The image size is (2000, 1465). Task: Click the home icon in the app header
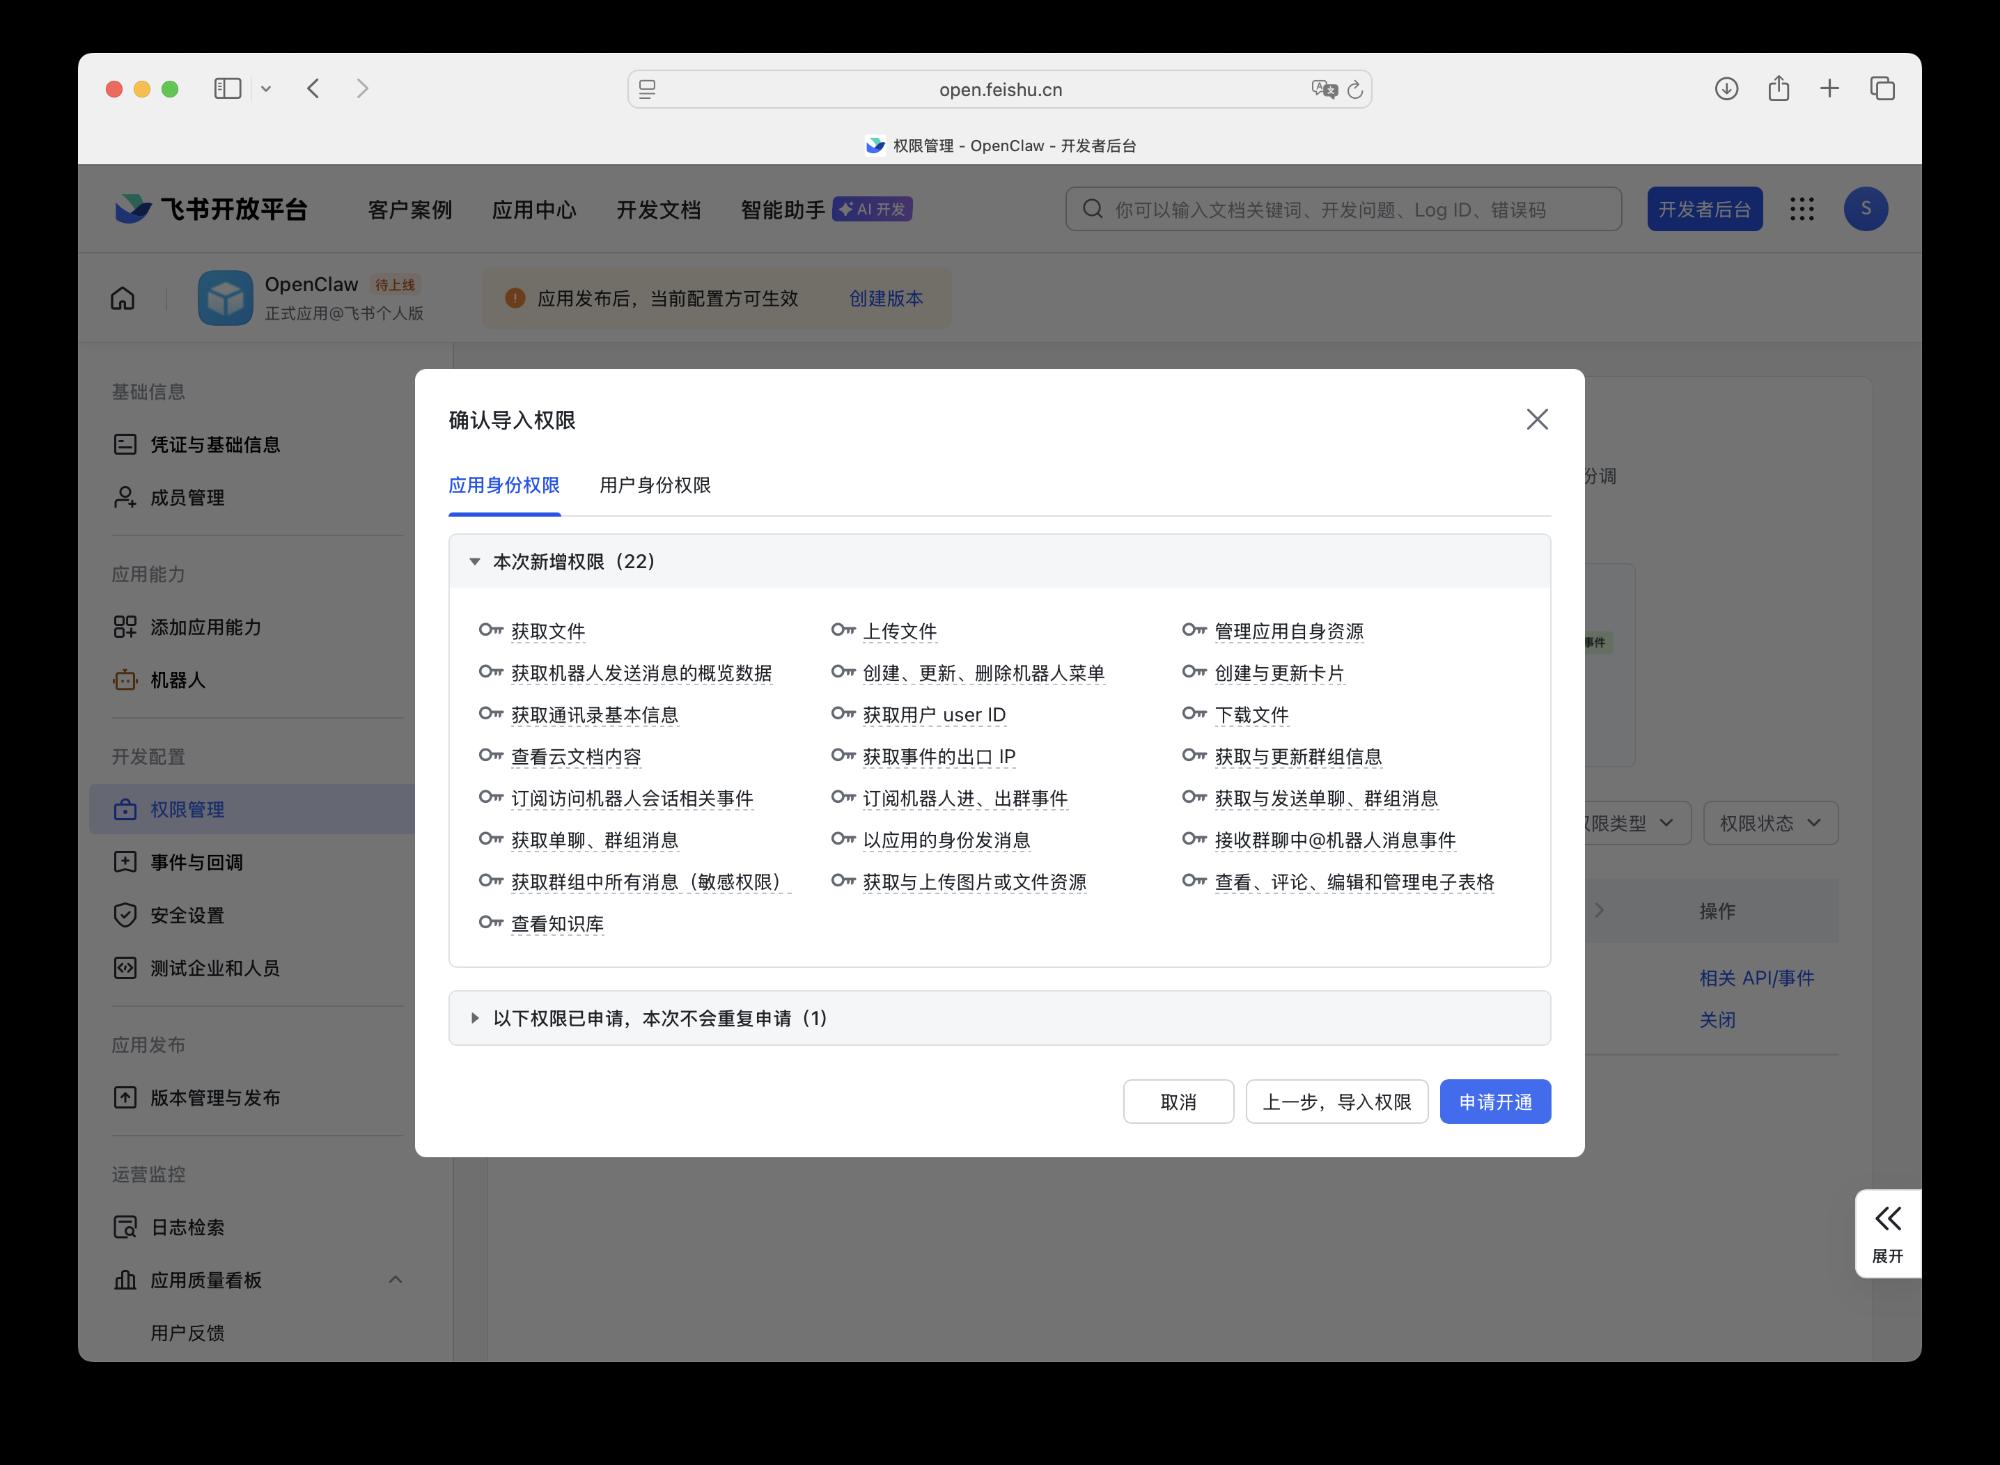[x=123, y=298]
